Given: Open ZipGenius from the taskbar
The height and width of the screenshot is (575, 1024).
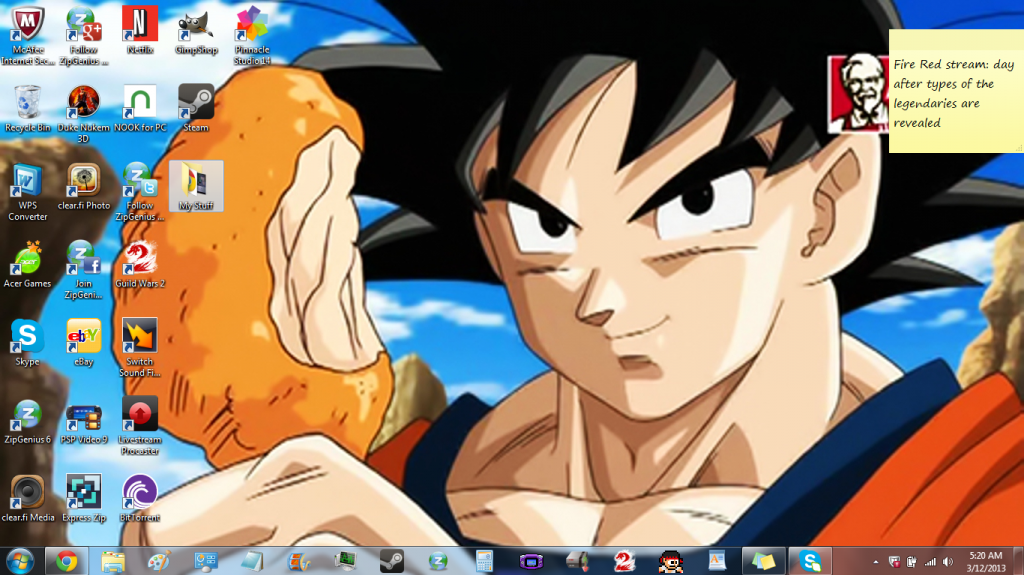Looking at the screenshot, I should pos(438,561).
